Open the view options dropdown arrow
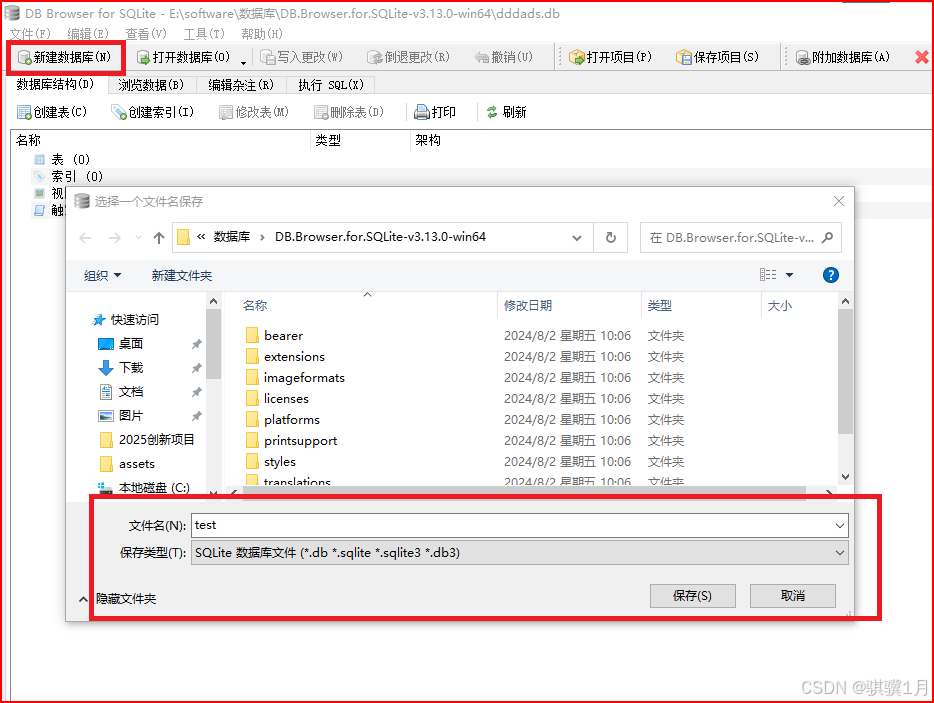The width and height of the screenshot is (934, 703). click(789, 275)
